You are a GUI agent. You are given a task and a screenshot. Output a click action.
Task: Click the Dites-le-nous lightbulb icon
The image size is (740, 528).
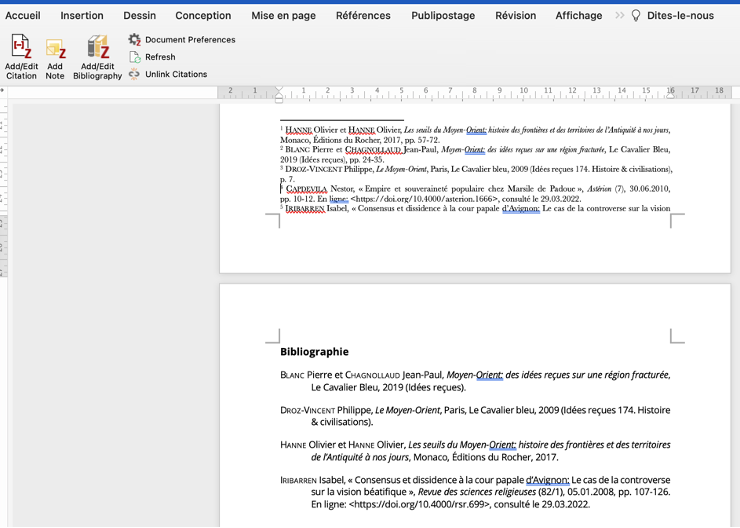[x=636, y=16]
